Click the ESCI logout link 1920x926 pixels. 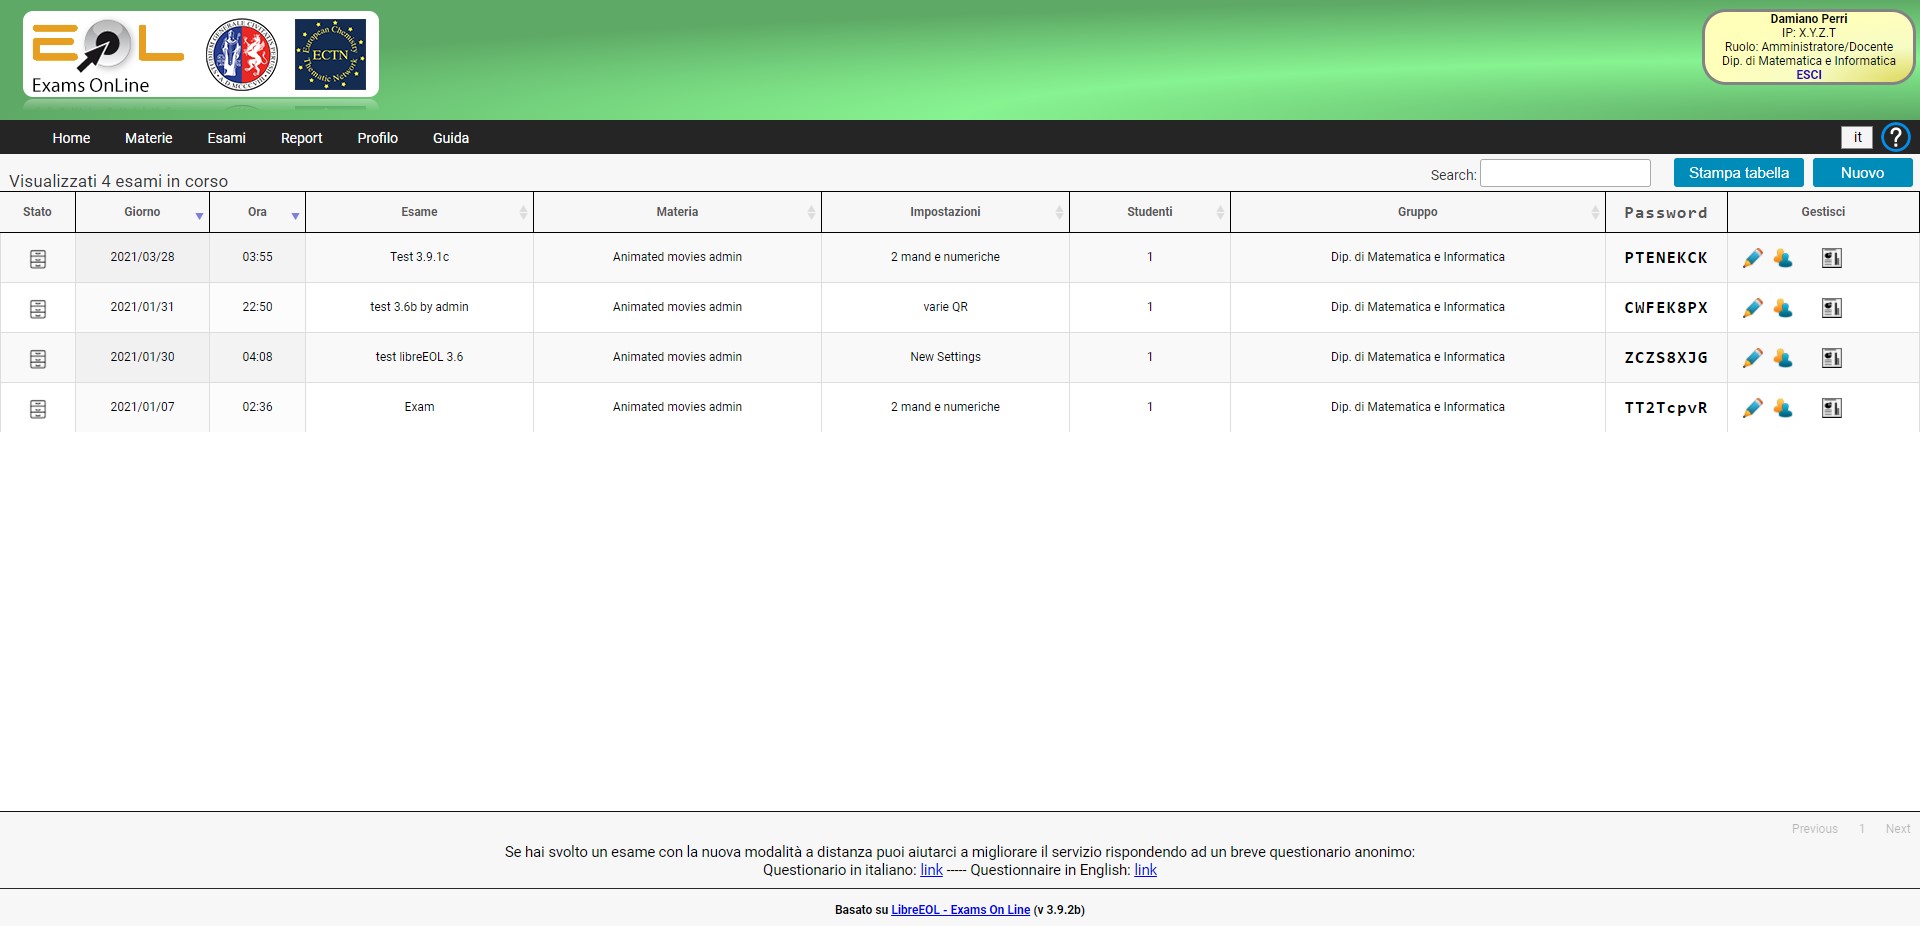[1808, 75]
